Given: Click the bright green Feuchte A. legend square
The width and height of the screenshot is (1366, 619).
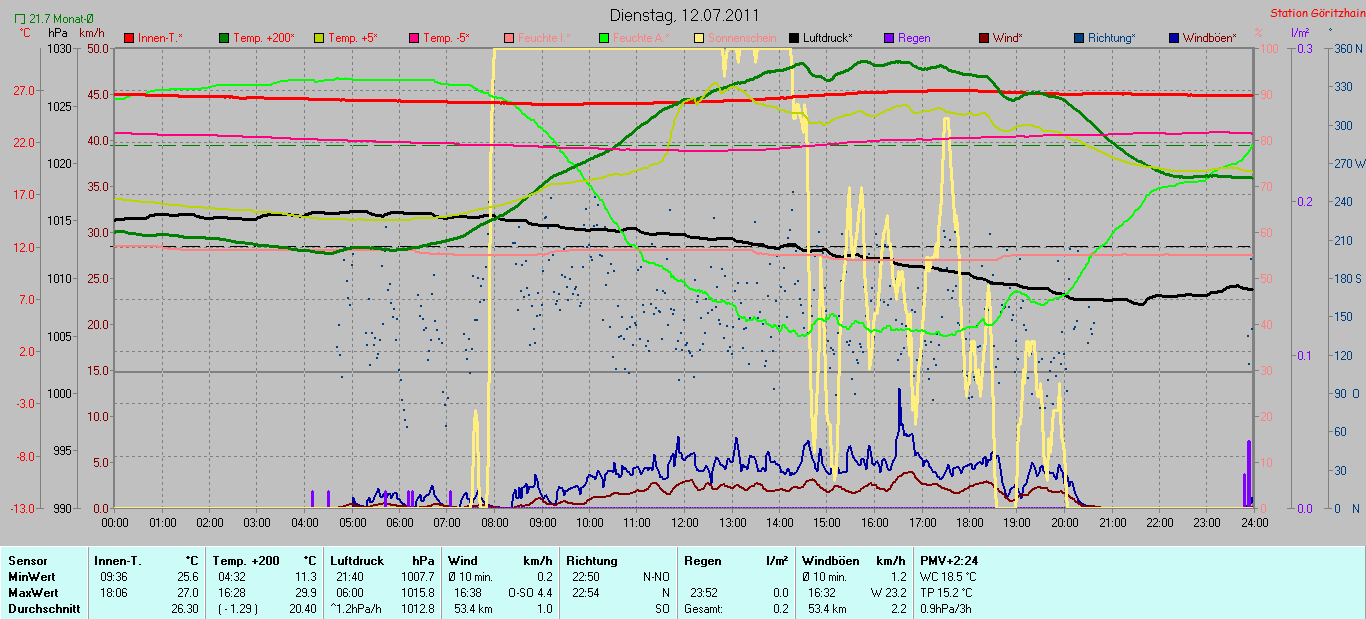Looking at the screenshot, I should 603,38.
